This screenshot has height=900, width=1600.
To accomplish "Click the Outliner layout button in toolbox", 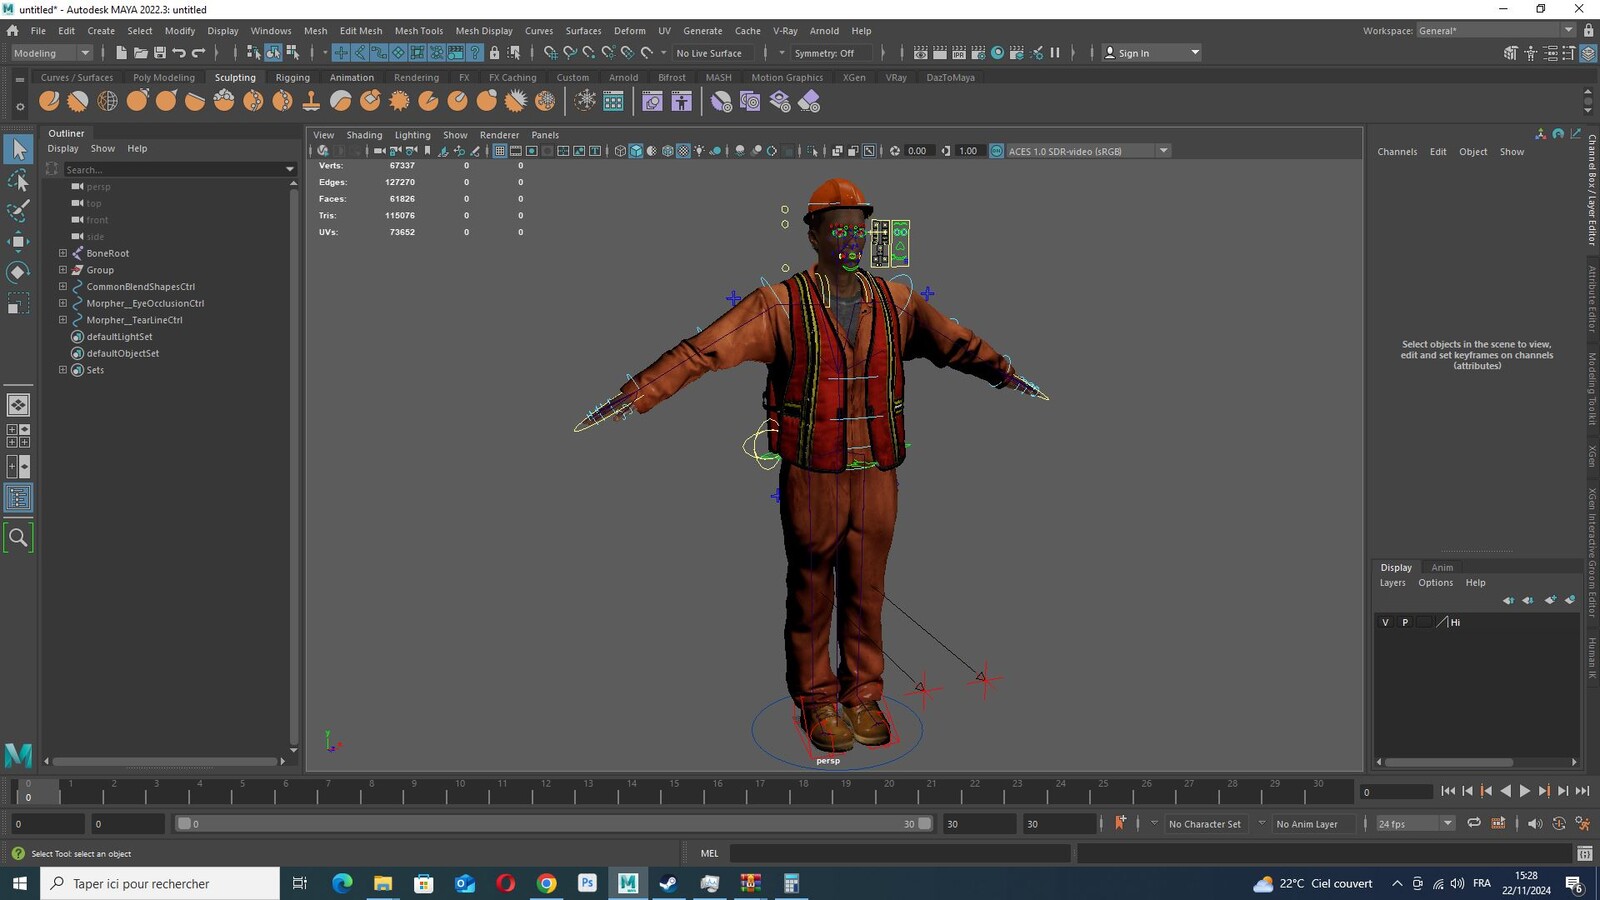I will (18, 498).
